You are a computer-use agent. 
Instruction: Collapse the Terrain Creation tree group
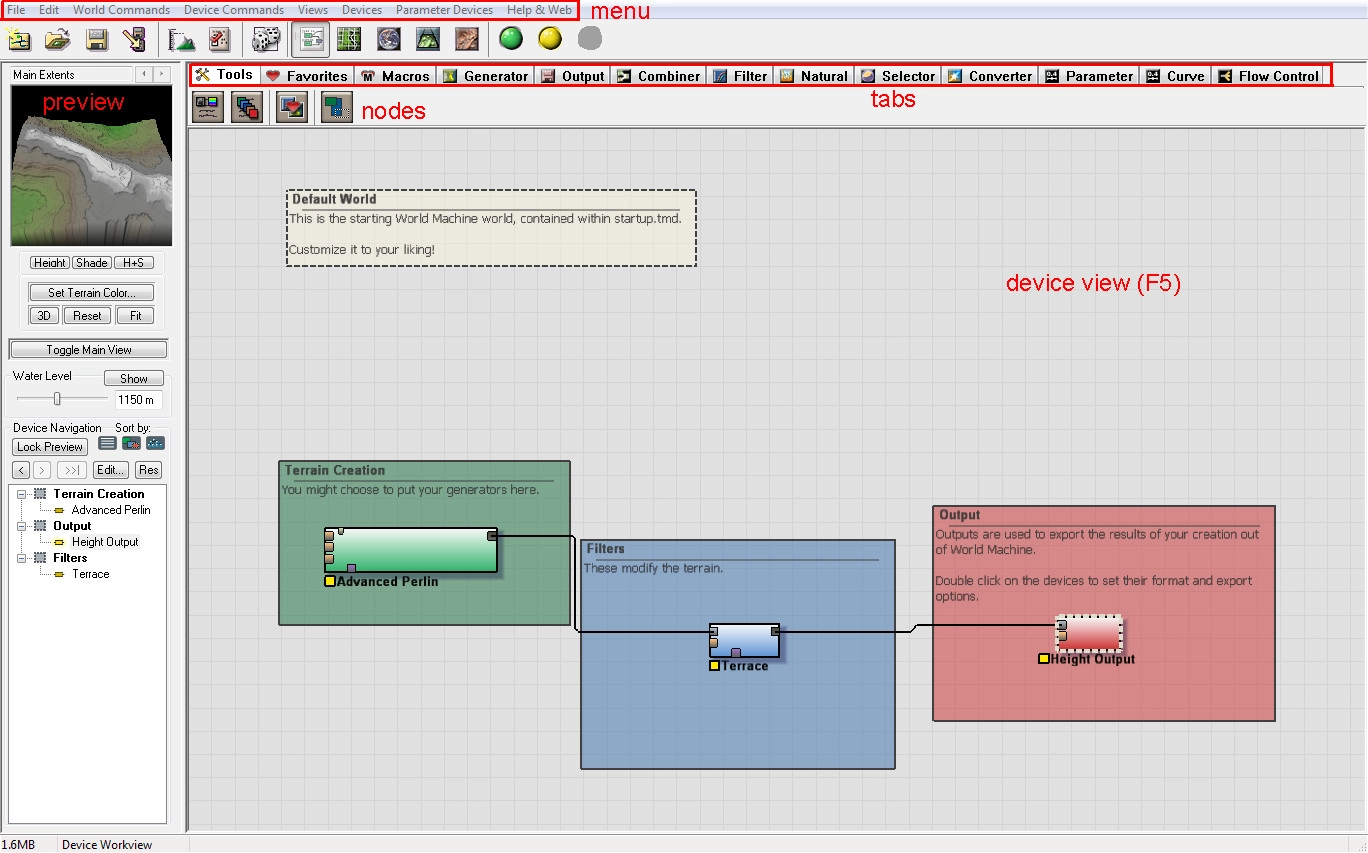(x=22, y=494)
